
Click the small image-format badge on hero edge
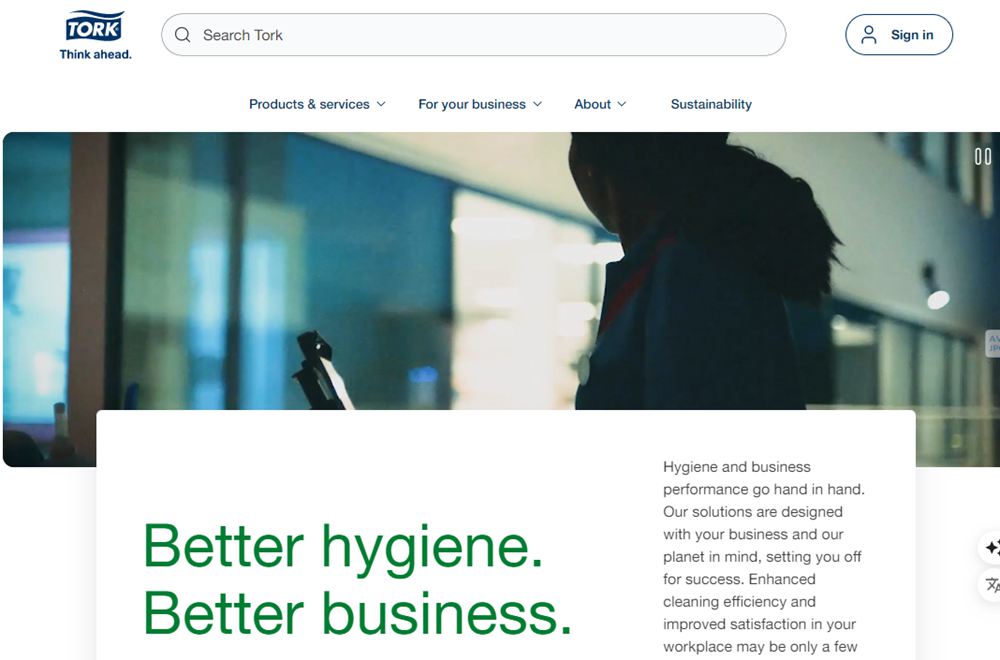993,343
